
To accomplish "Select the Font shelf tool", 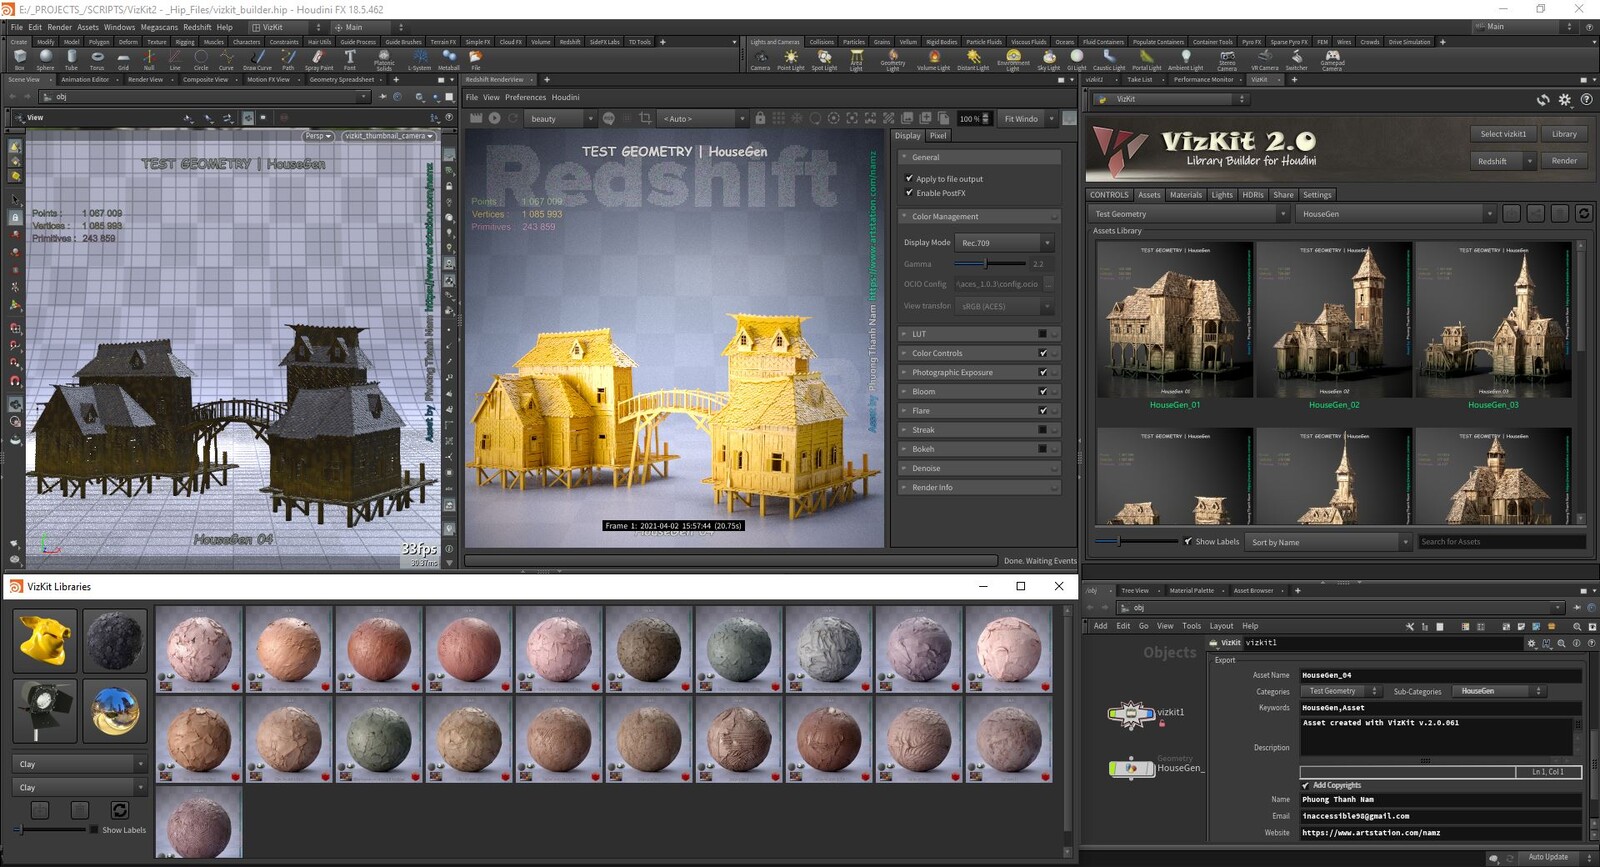I will click(350, 60).
